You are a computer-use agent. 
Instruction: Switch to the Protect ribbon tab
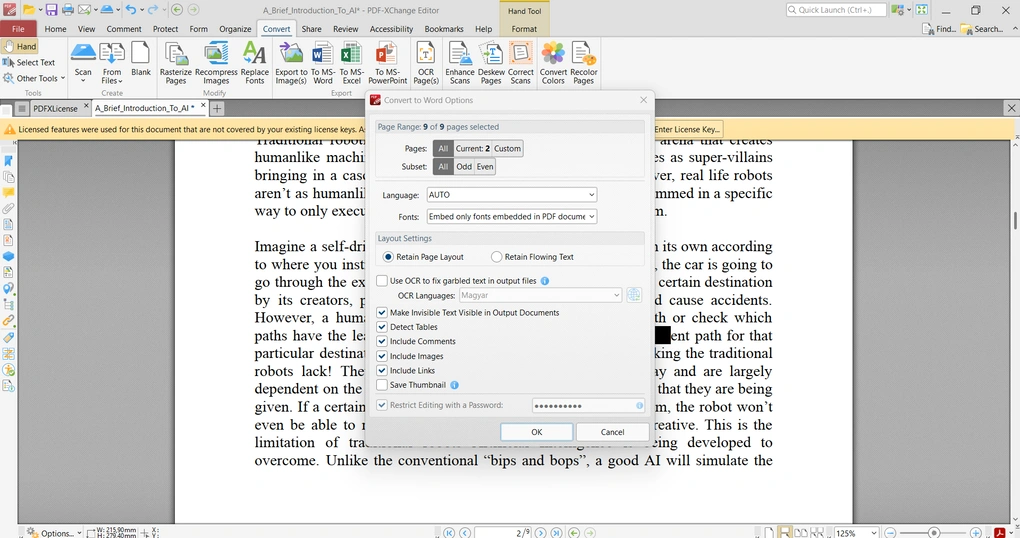(x=165, y=29)
